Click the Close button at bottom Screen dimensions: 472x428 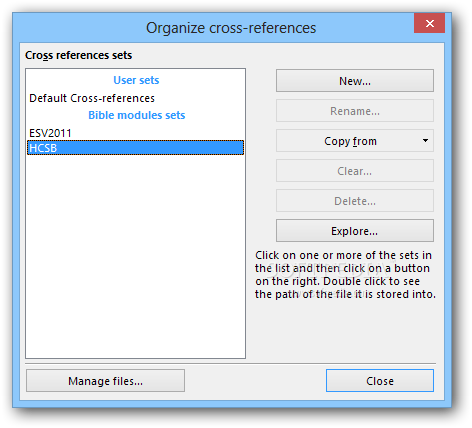click(380, 380)
